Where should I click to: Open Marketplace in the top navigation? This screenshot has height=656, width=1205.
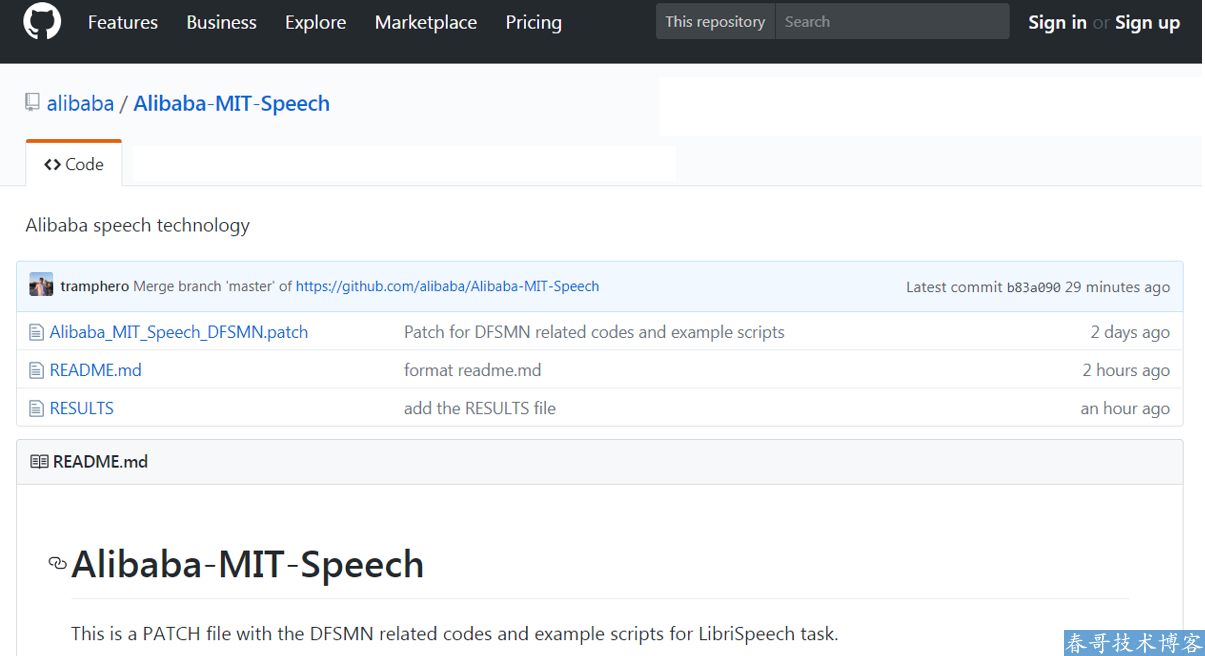pos(426,22)
